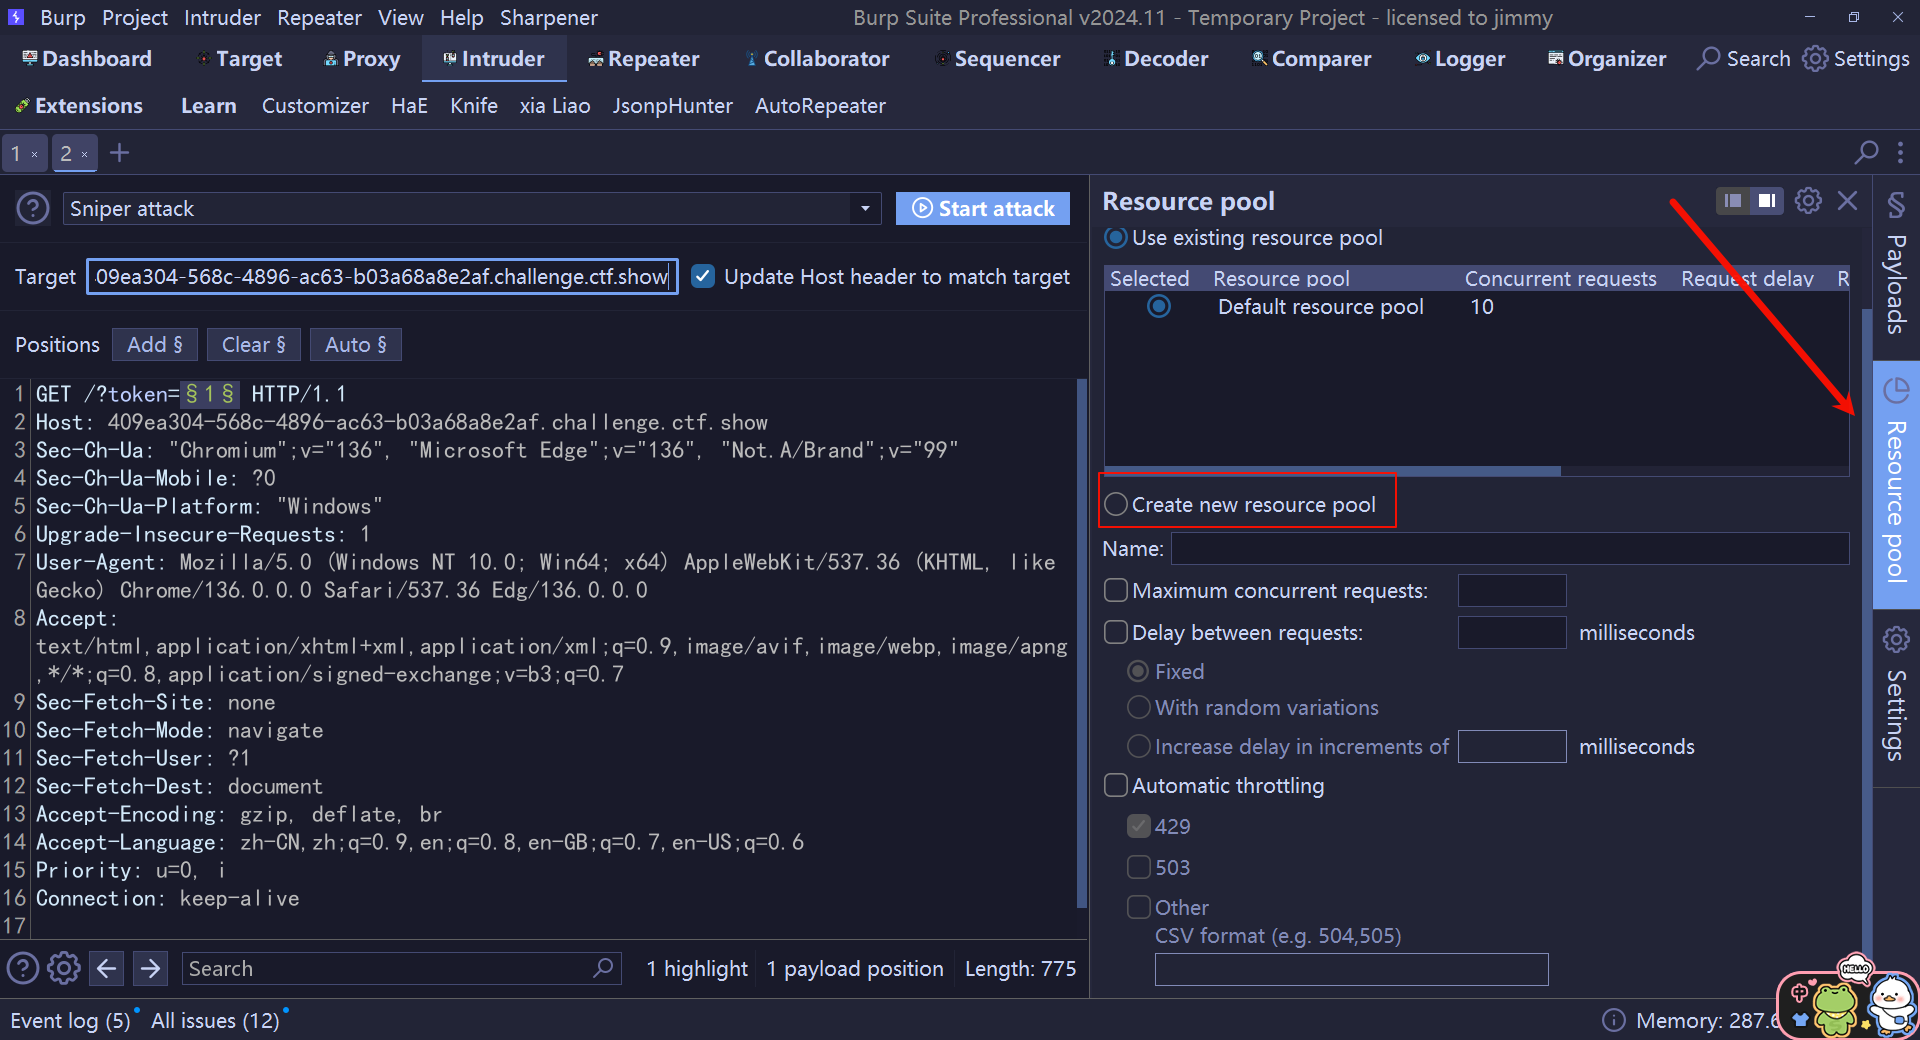Open All issues (12)
The image size is (1920, 1040).
click(215, 1020)
